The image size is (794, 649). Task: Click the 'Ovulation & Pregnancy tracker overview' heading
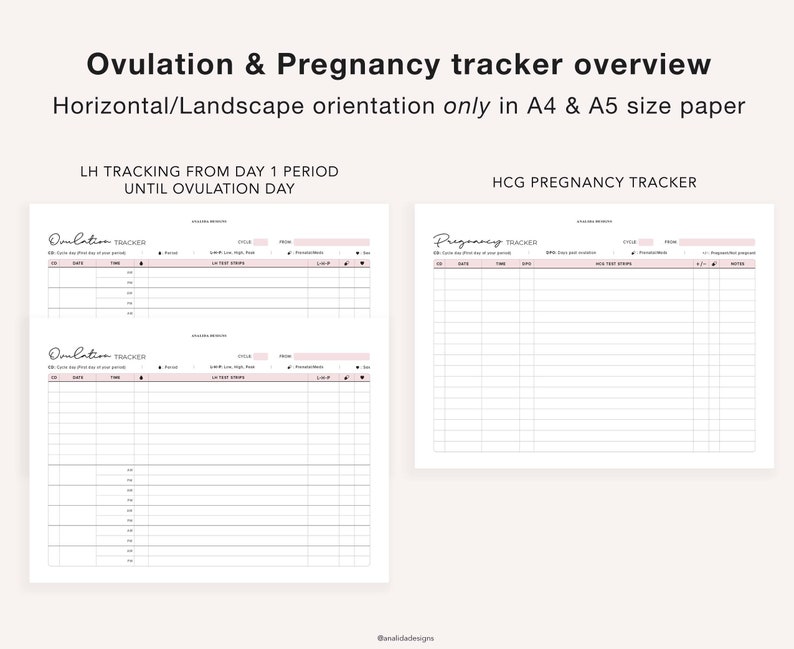coord(399,64)
